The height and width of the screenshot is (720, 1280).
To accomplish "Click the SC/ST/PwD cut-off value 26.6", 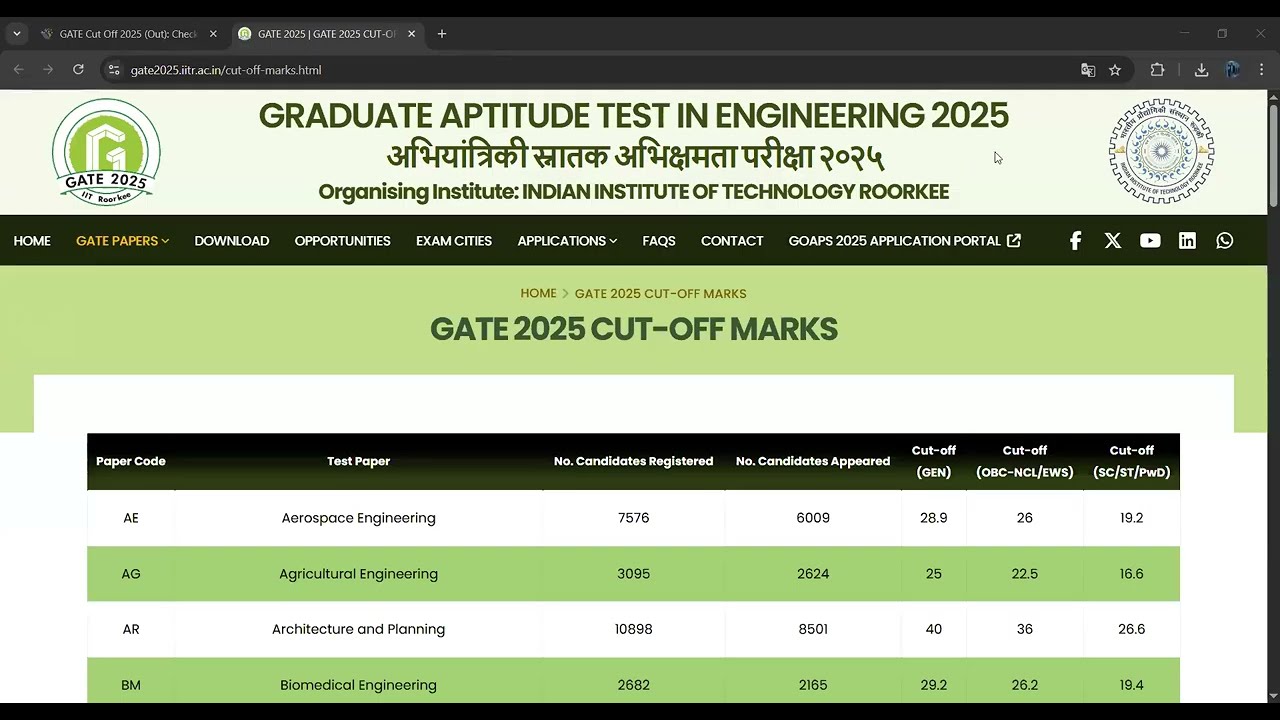I will pyautogui.click(x=1132, y=629).
